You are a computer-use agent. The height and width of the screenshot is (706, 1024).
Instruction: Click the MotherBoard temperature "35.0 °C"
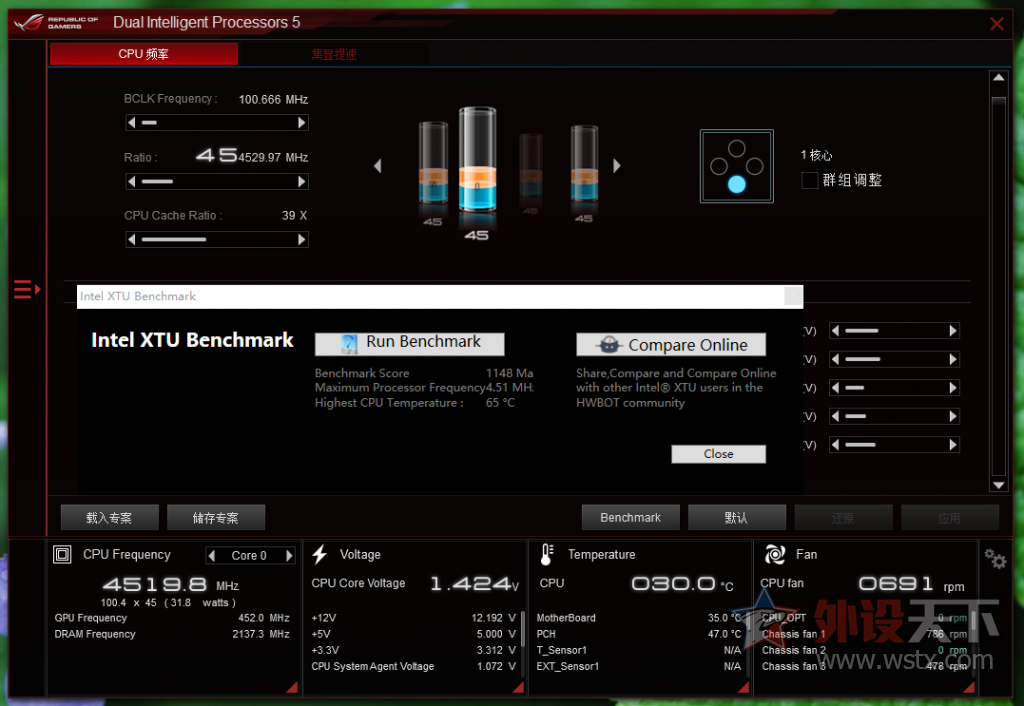click(724, 618)
